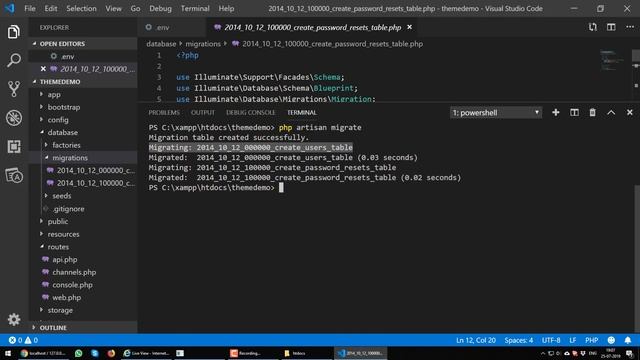Expand the resources folder
Image resolution: width=640 pixels, height=360 pixels.
63,234
